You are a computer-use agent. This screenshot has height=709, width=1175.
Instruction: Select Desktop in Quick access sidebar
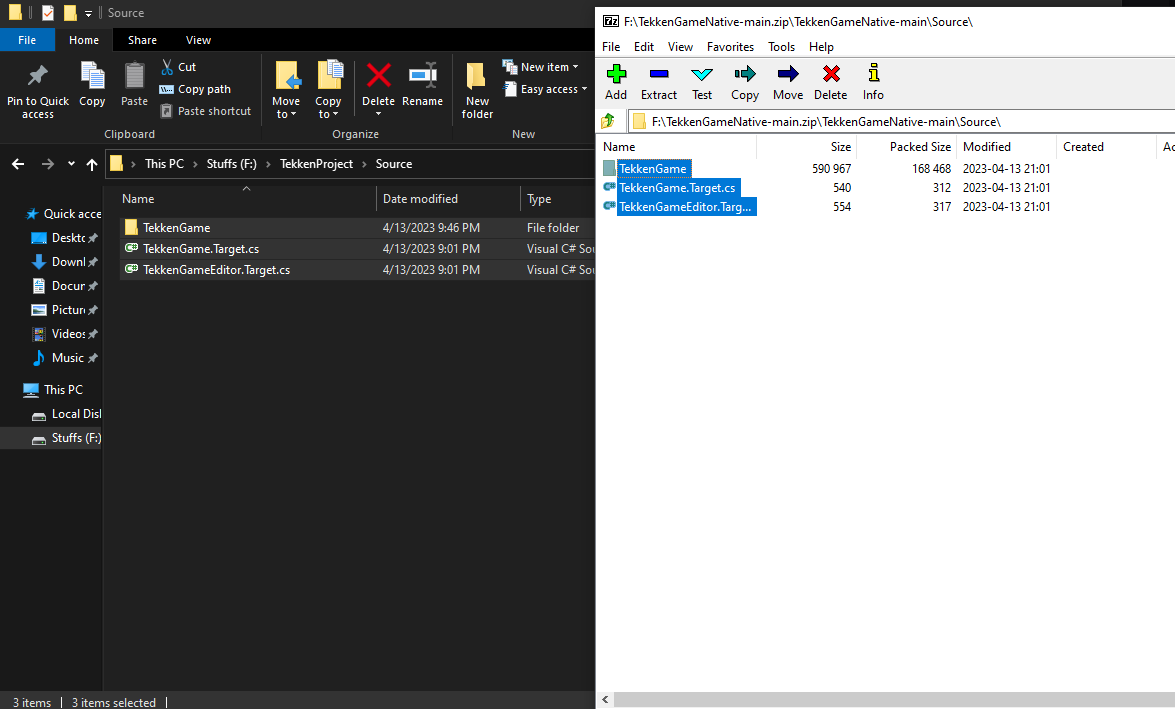(64, 238)
